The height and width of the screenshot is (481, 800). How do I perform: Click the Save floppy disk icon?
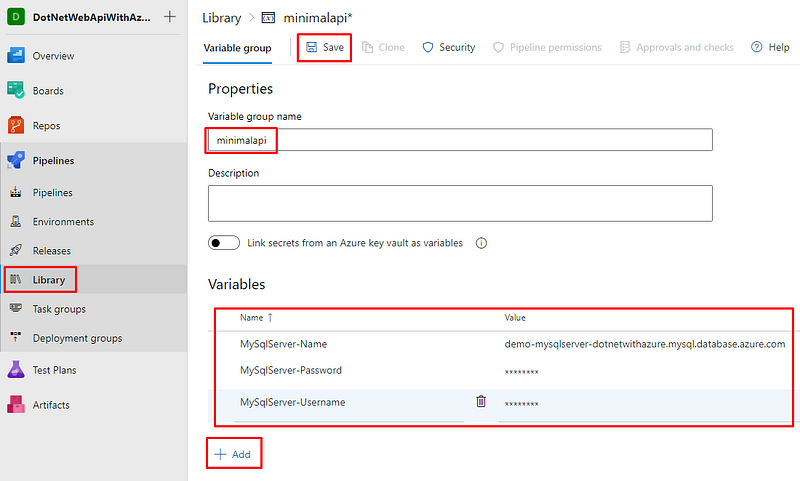point(311,47)
